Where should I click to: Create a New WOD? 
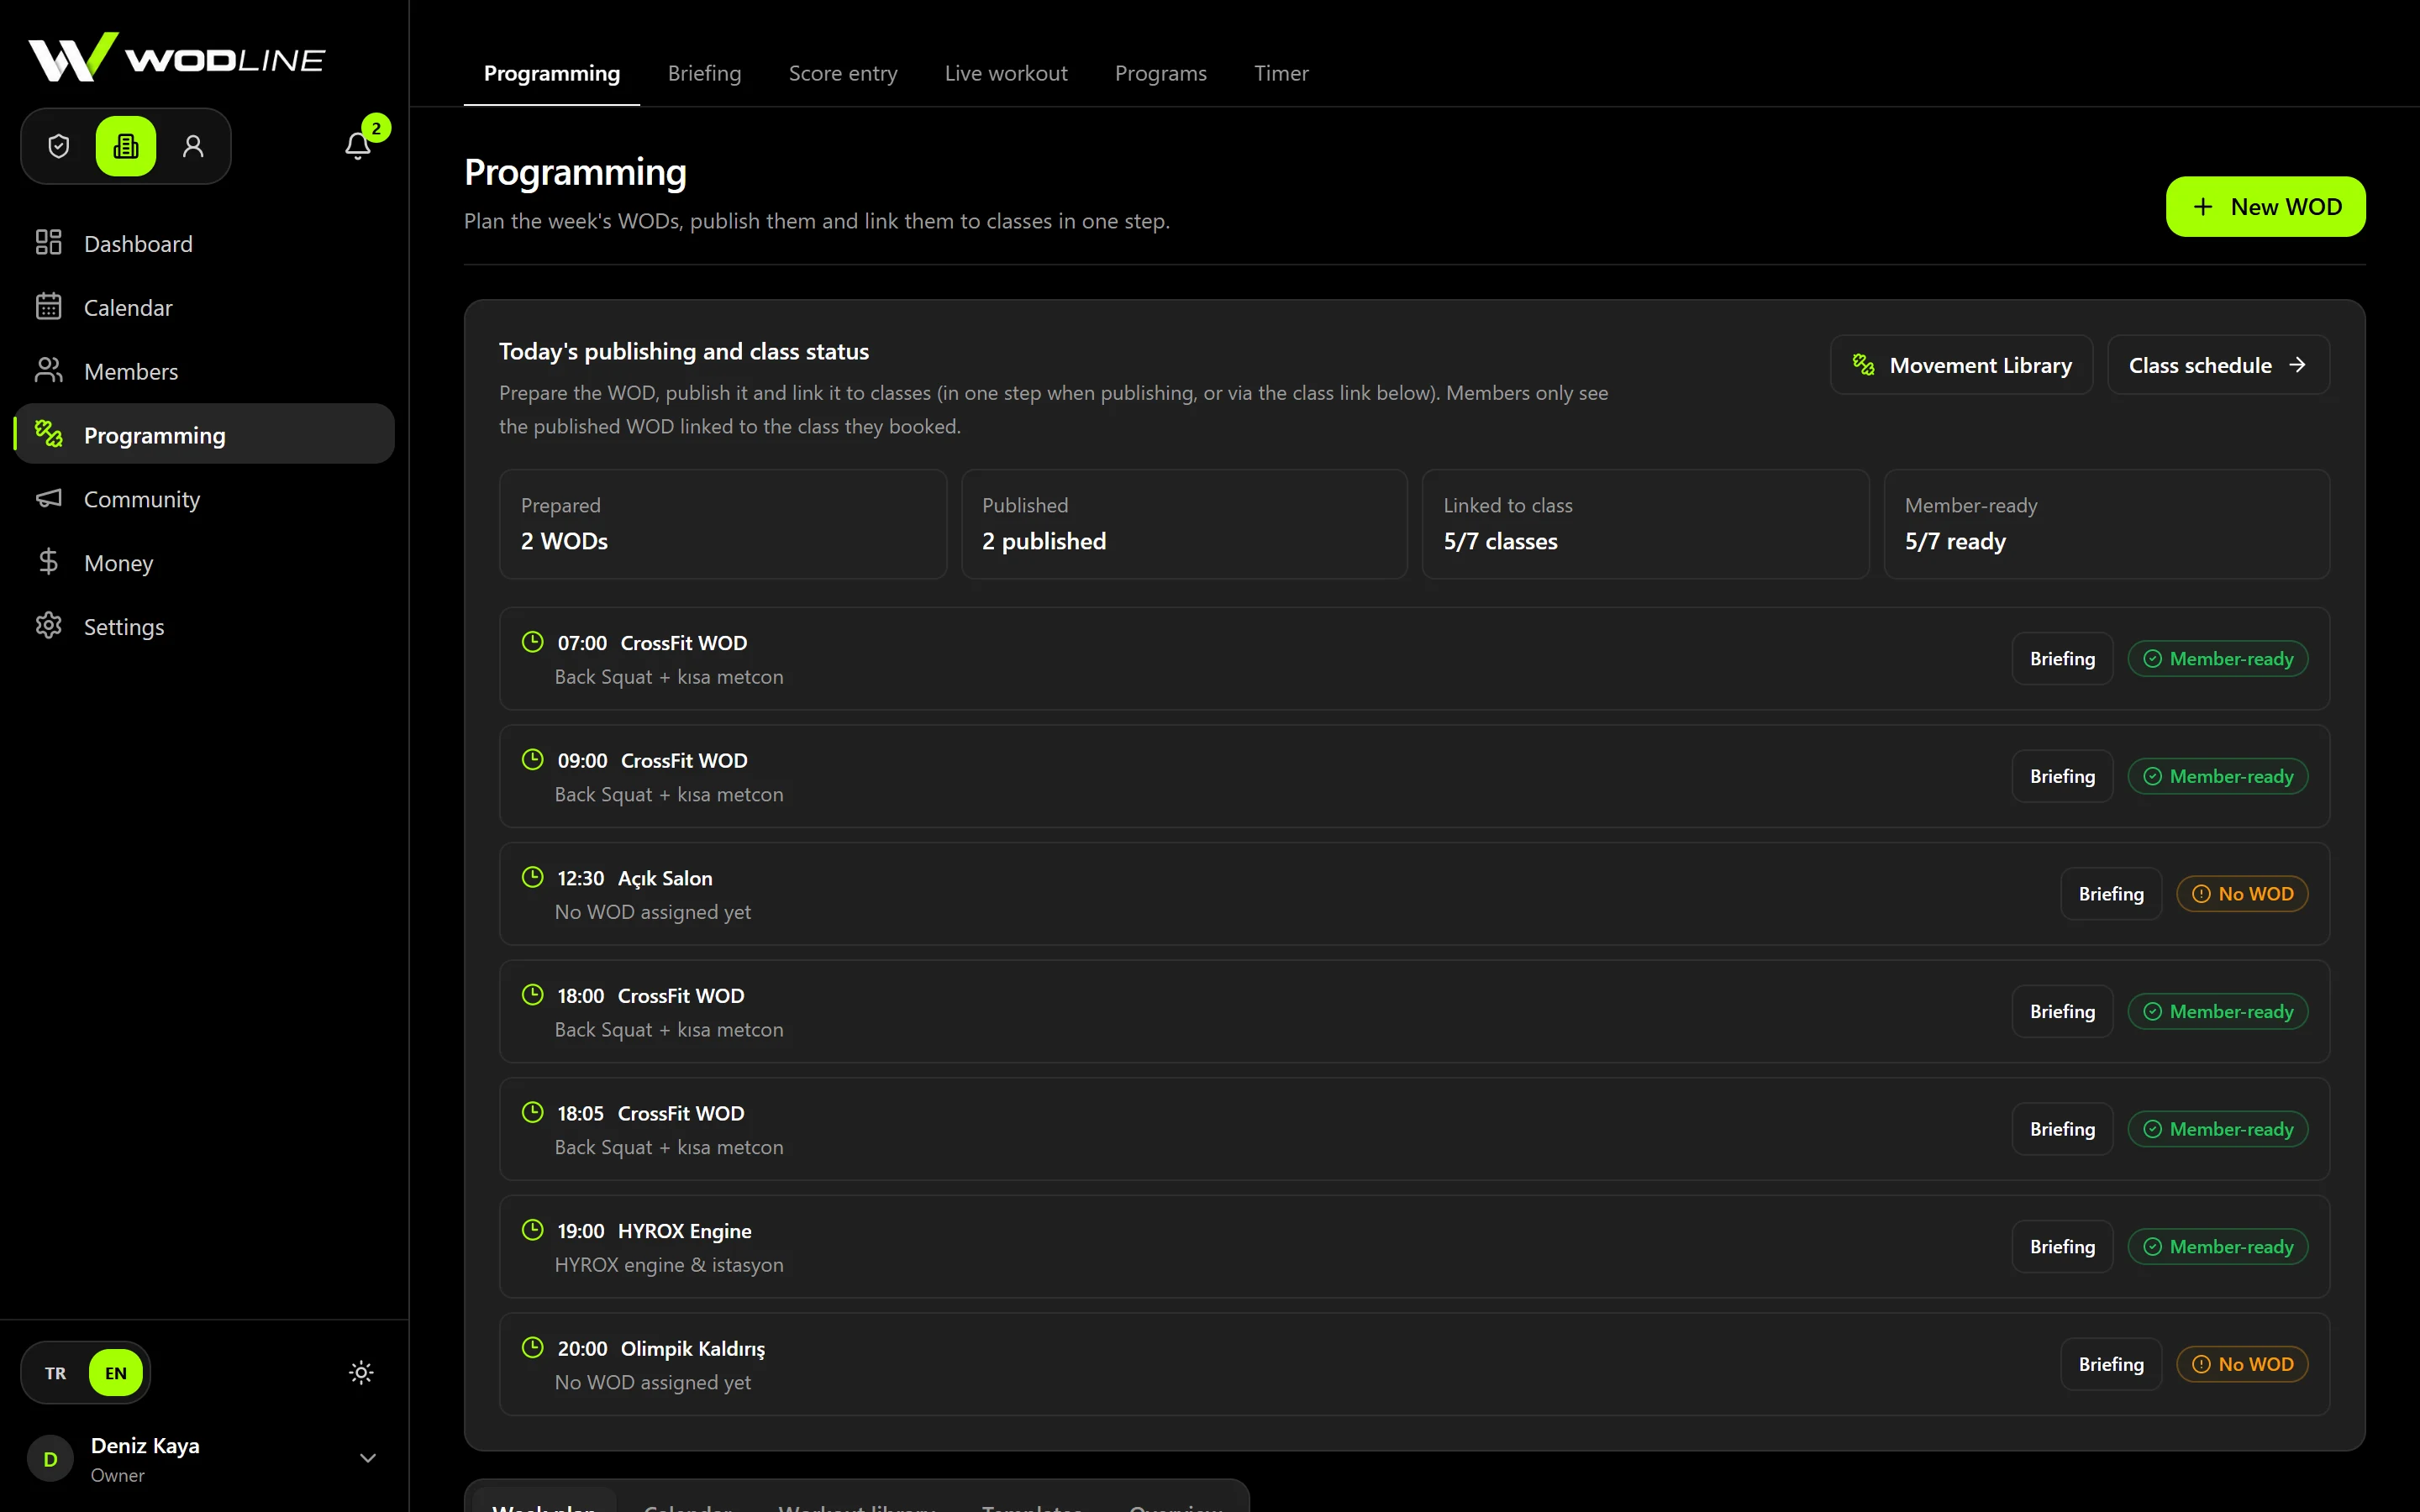pos(2265,207)
